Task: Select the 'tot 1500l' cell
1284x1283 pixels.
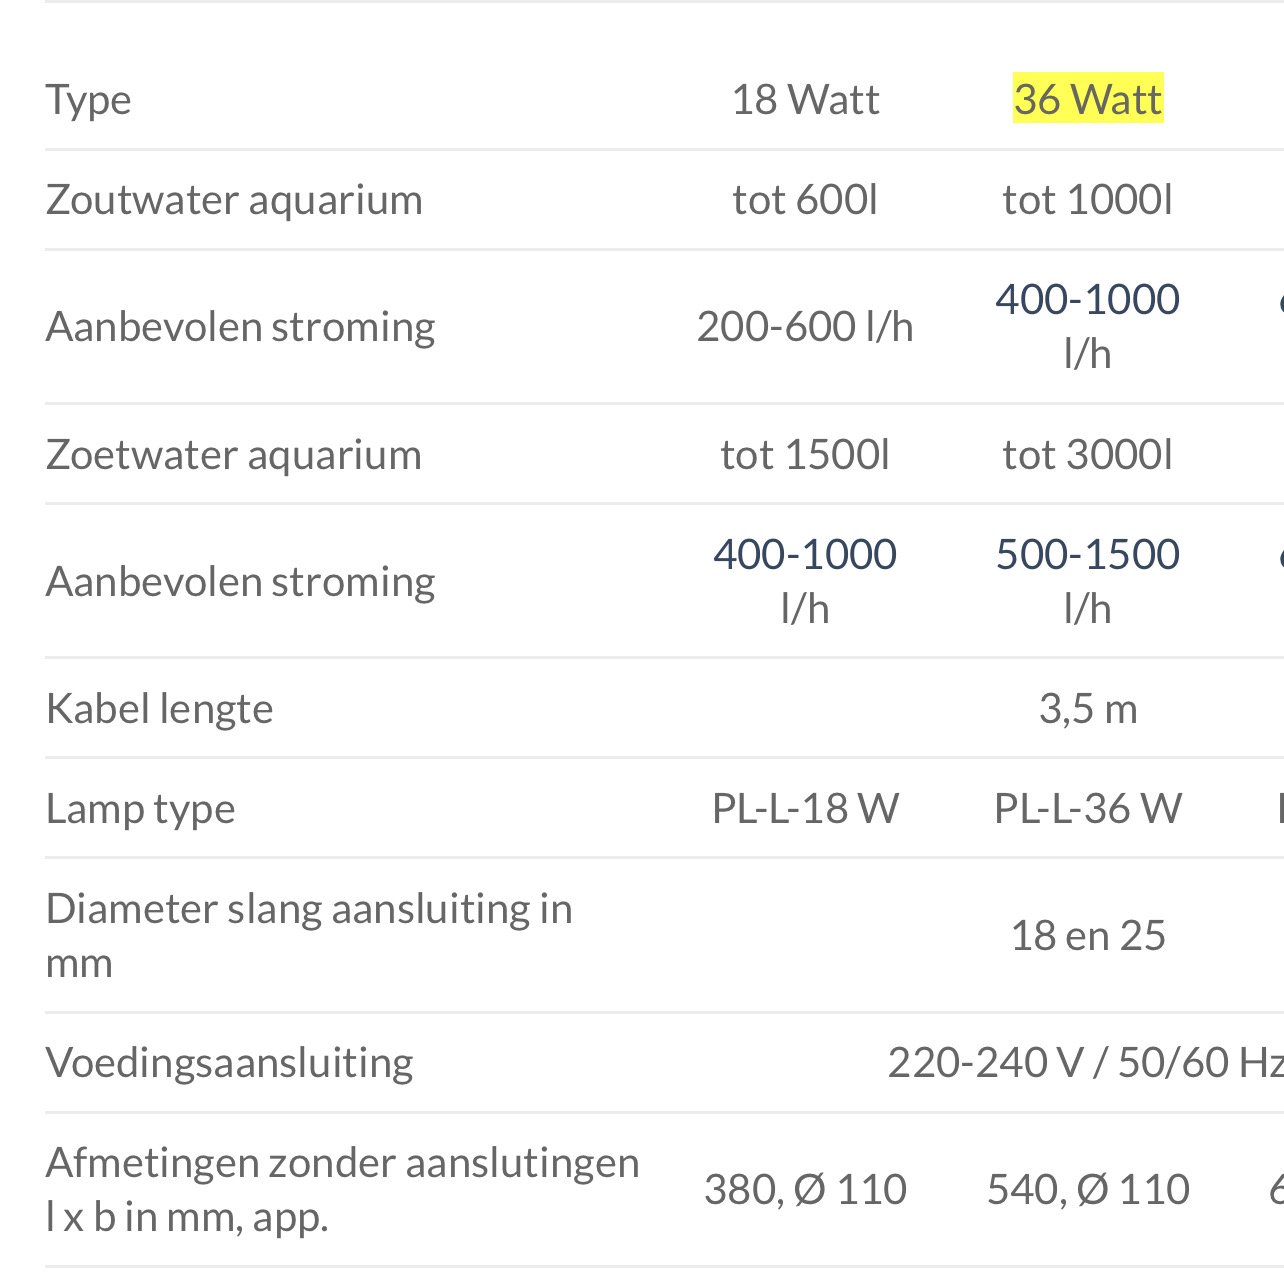Action: click(805, 454)
